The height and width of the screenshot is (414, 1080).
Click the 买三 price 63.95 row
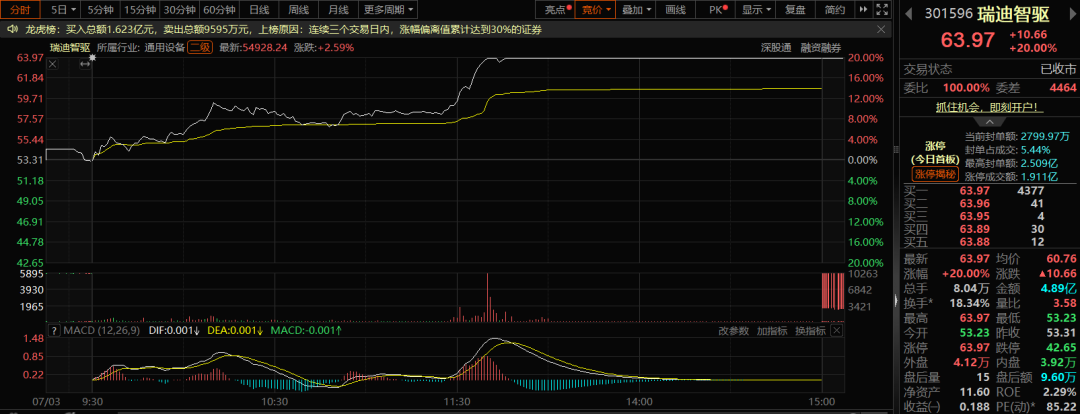pyautogui.click(x=990, y=216)
